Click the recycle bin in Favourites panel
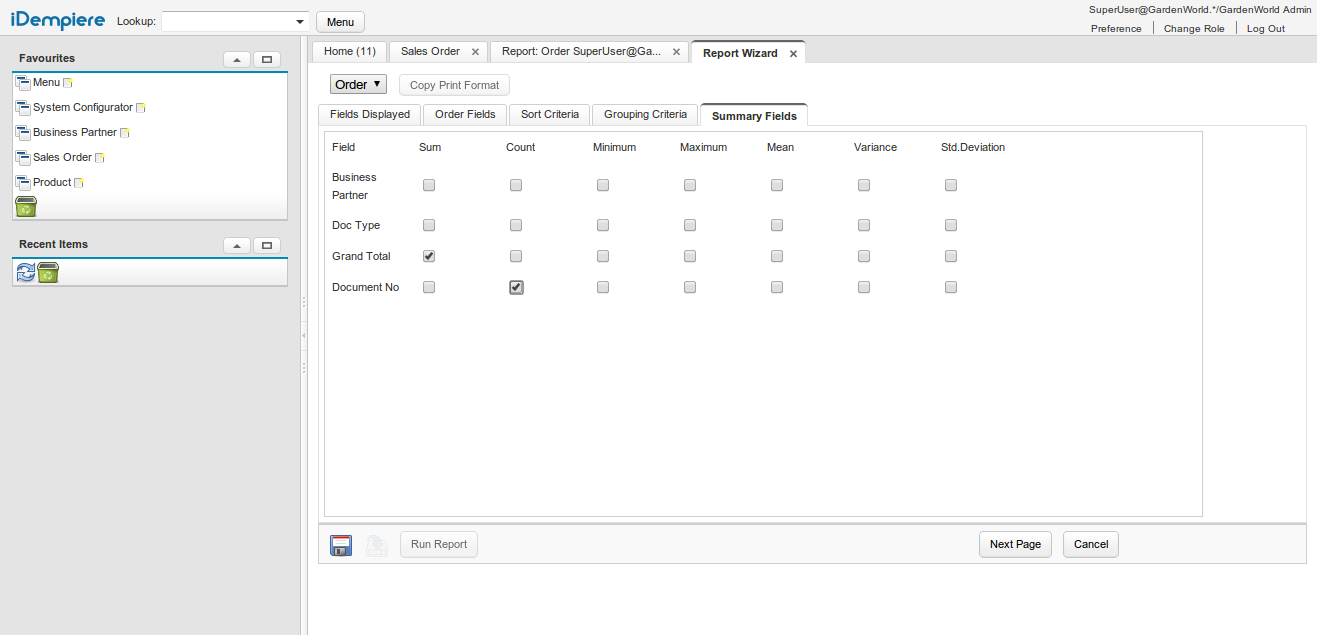Image resolution: width=1317 pixels, height=635 pixels. [26, 207]
